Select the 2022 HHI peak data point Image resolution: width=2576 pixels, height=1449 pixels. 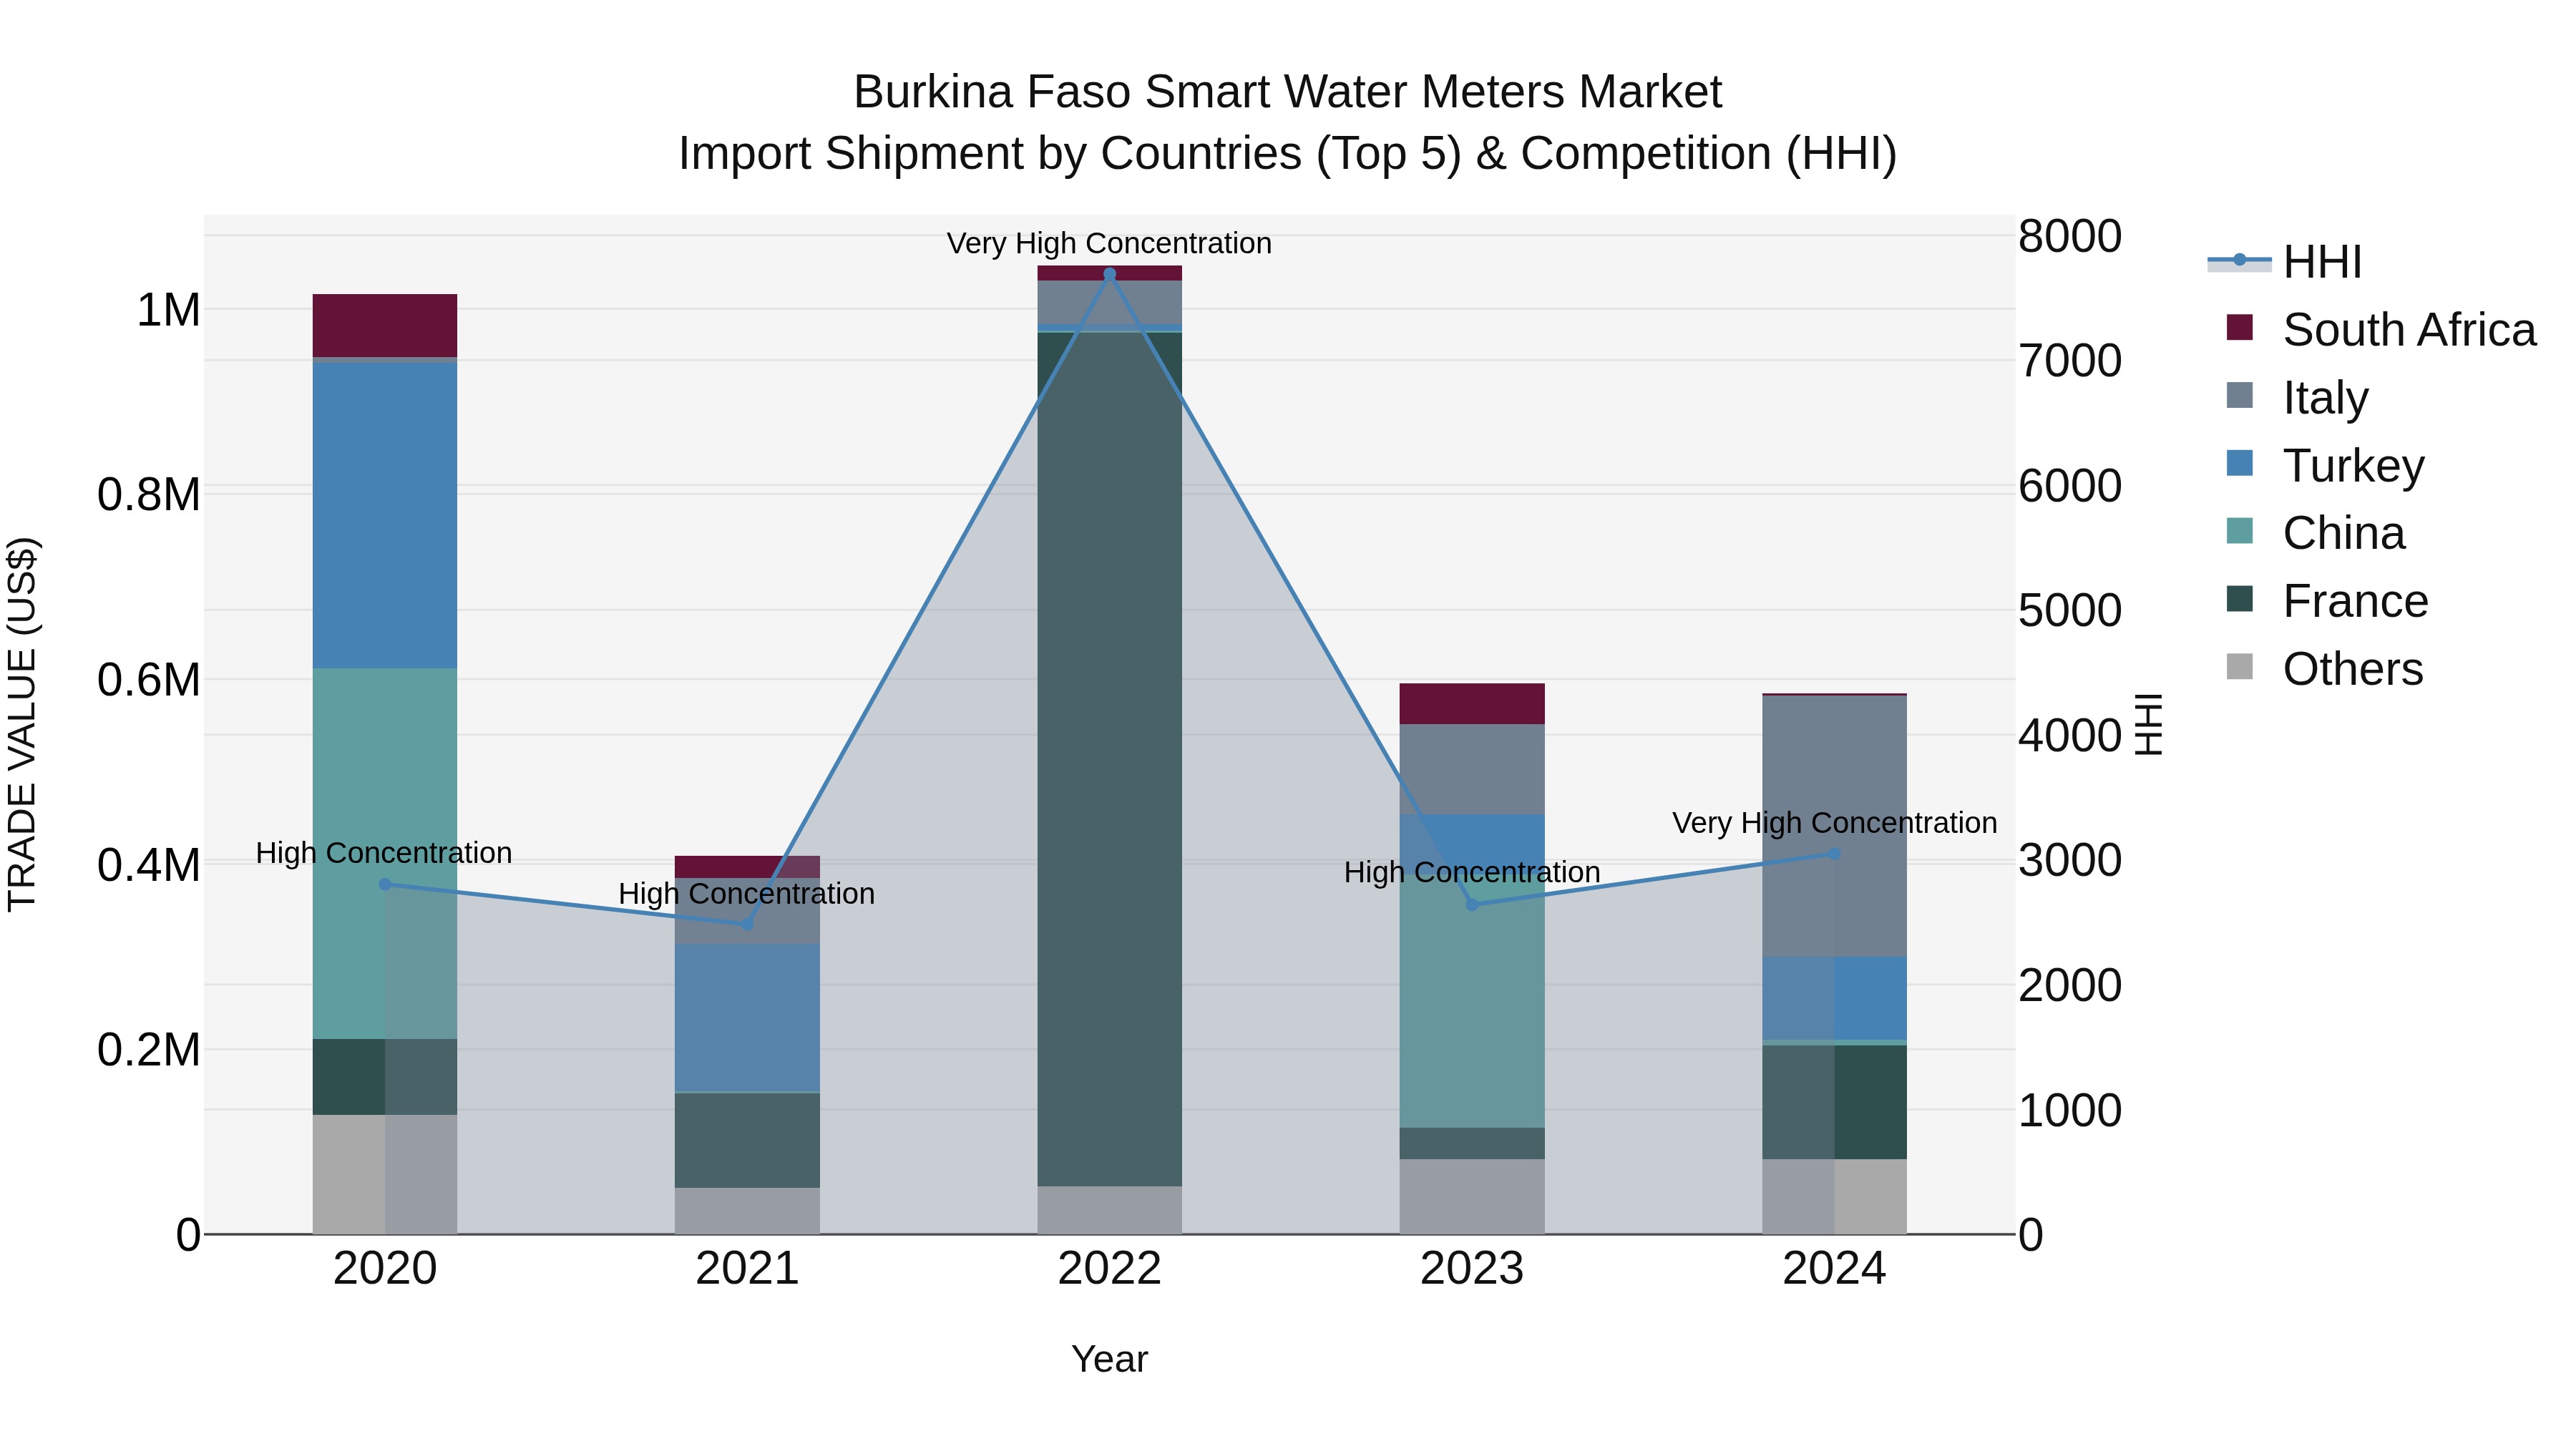point(1109,274)
